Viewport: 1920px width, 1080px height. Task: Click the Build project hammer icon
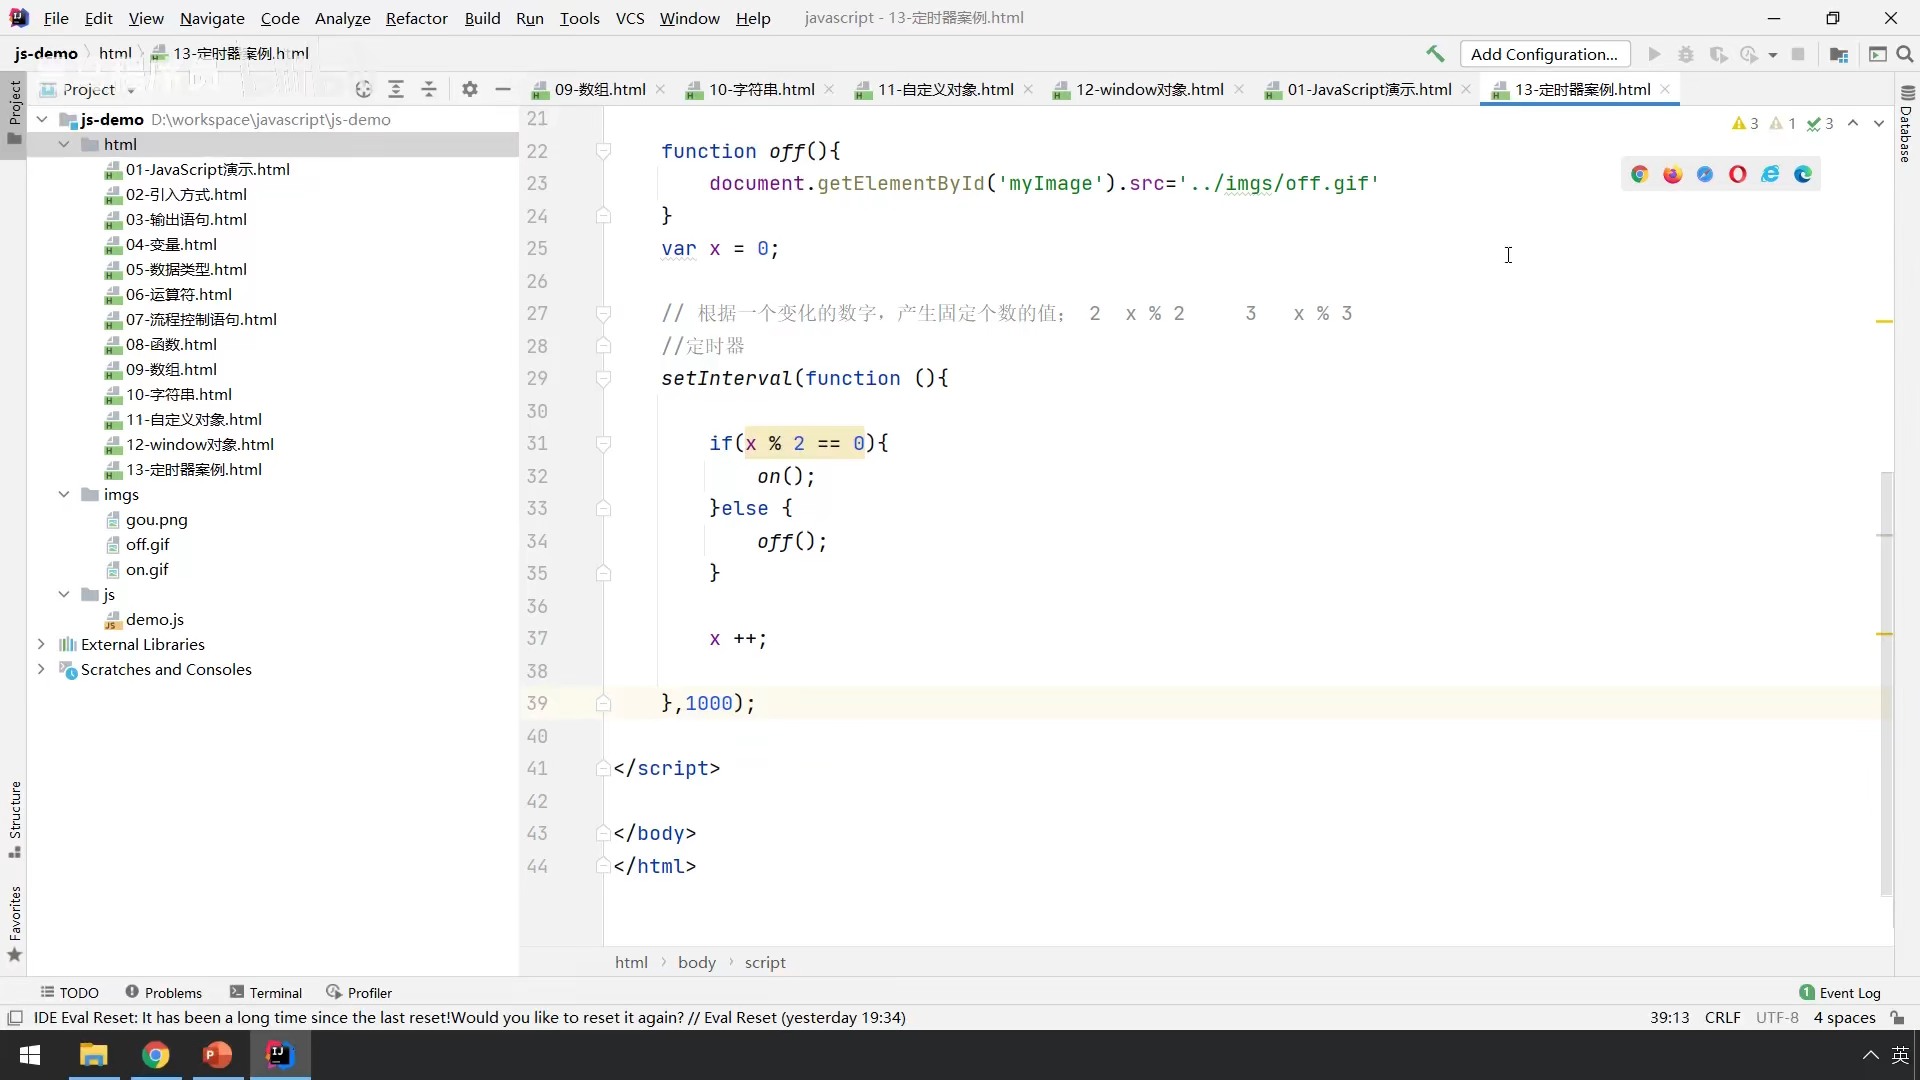[1435, 54]
